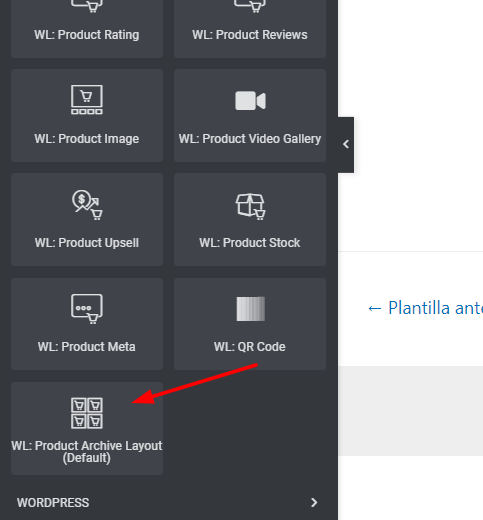Select the Product Archive Layout grid icon
Screen dimensions: 483x520
[87, 413]
